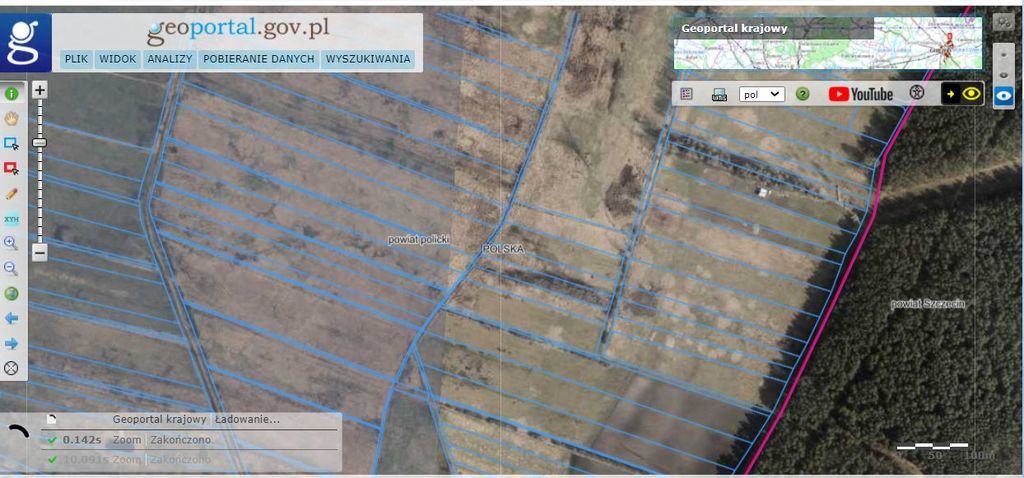
Task: Open the XYH coordinates tool
Action: (x=12, y=218)
